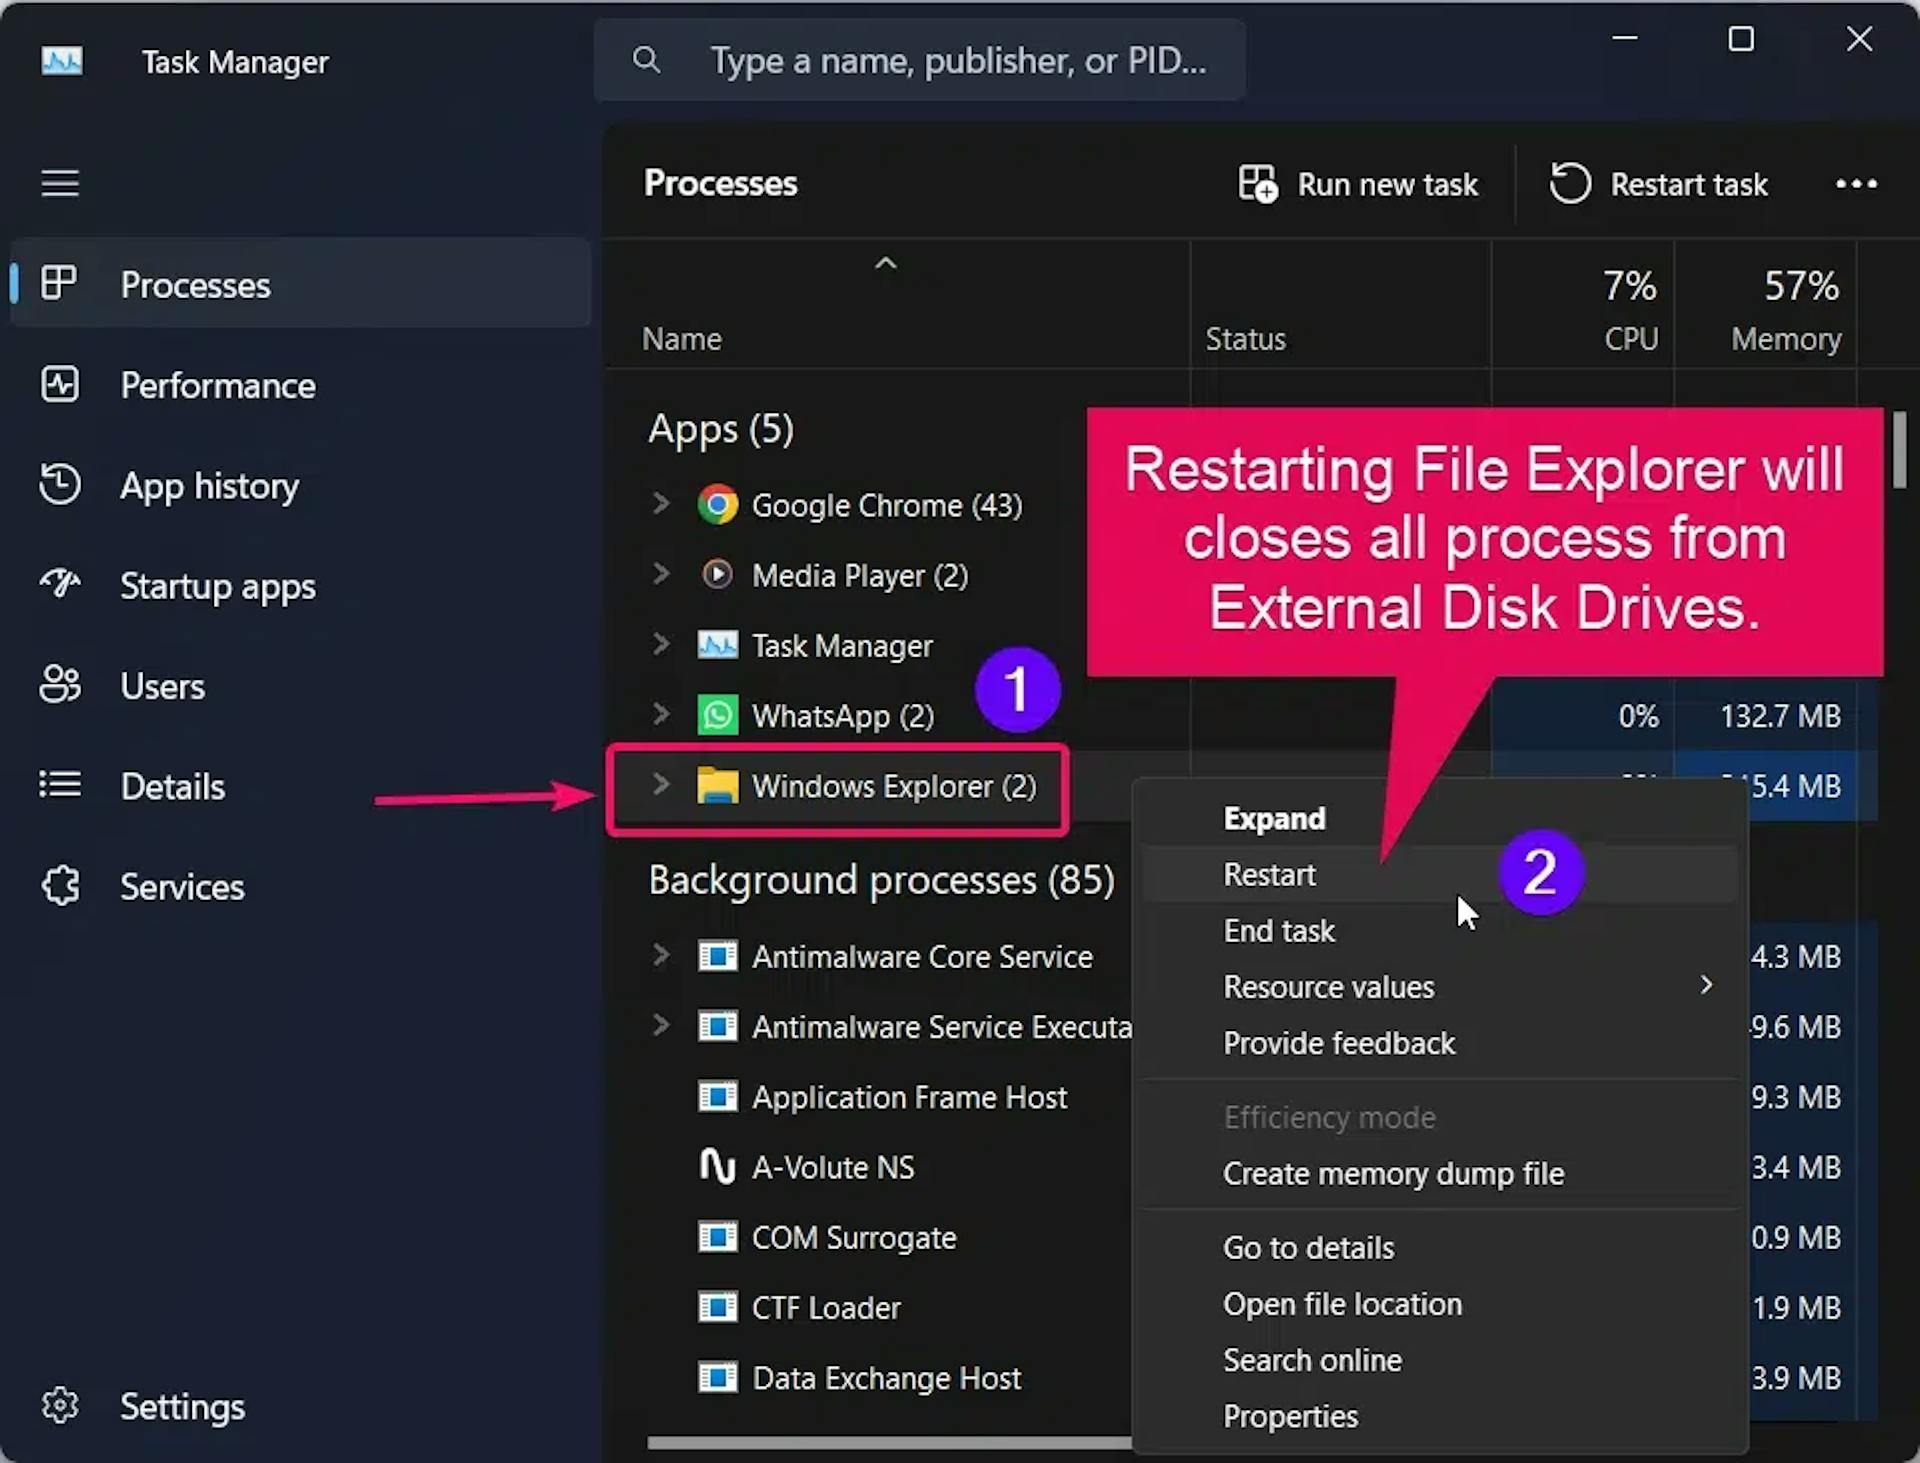Select the WhatsApp process icon
Viewport: 1920px width, 1463px height.
(x=718, y=715)
